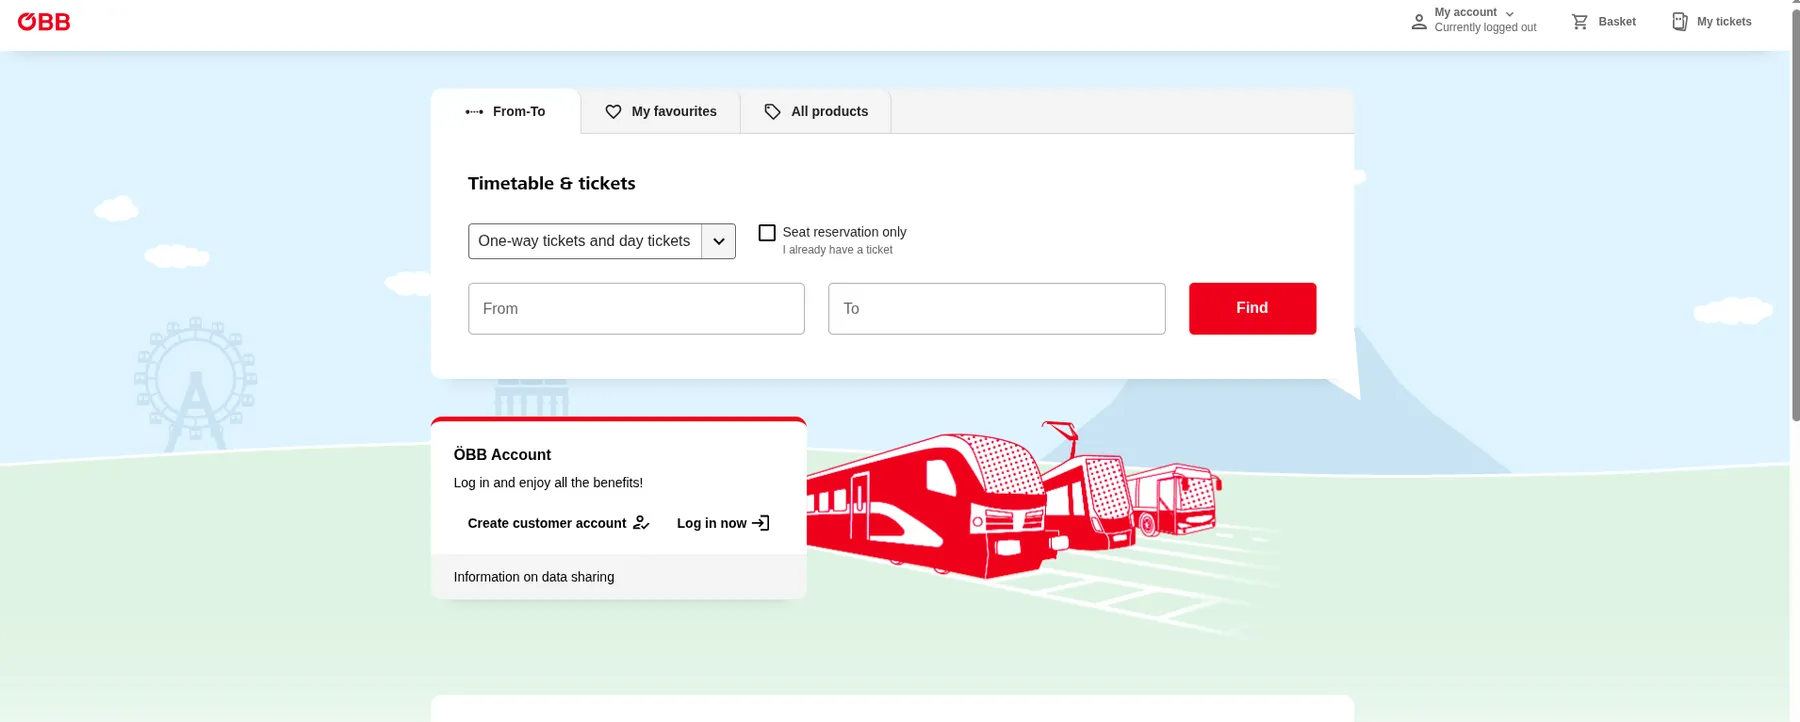Click the Seat reservation only label
Image resolution: width=1800 pixels, height=722 pixels.
[844, 232]
